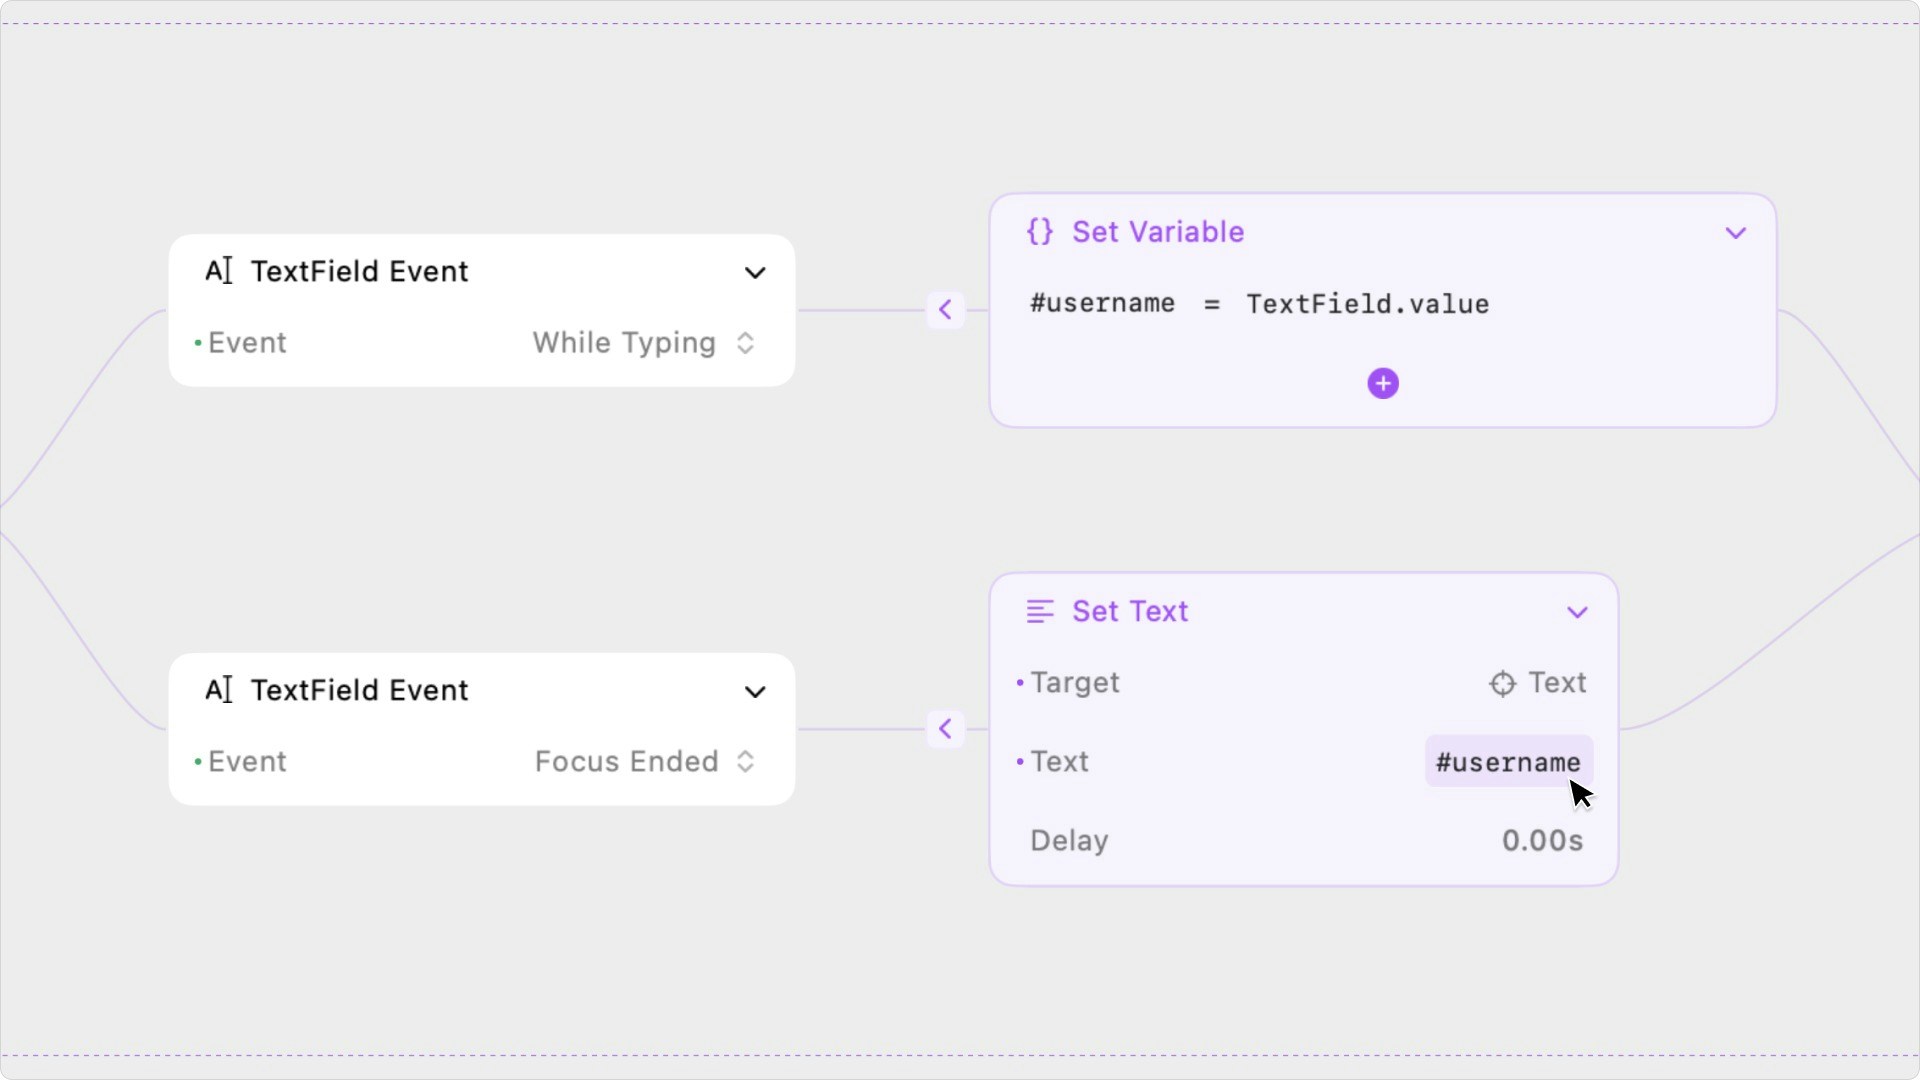Click the Set Text lines icon

[1040, 611]
